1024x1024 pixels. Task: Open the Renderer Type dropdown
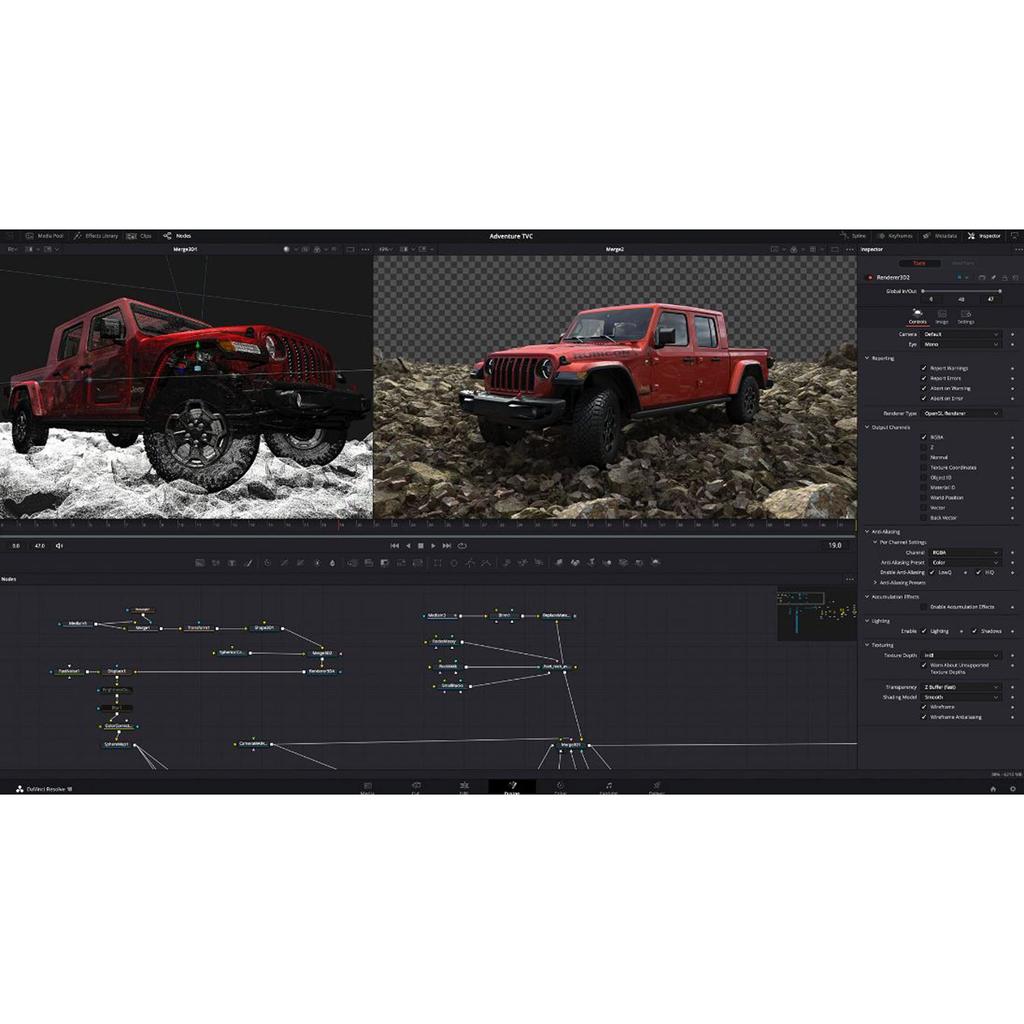click(961, 413)
